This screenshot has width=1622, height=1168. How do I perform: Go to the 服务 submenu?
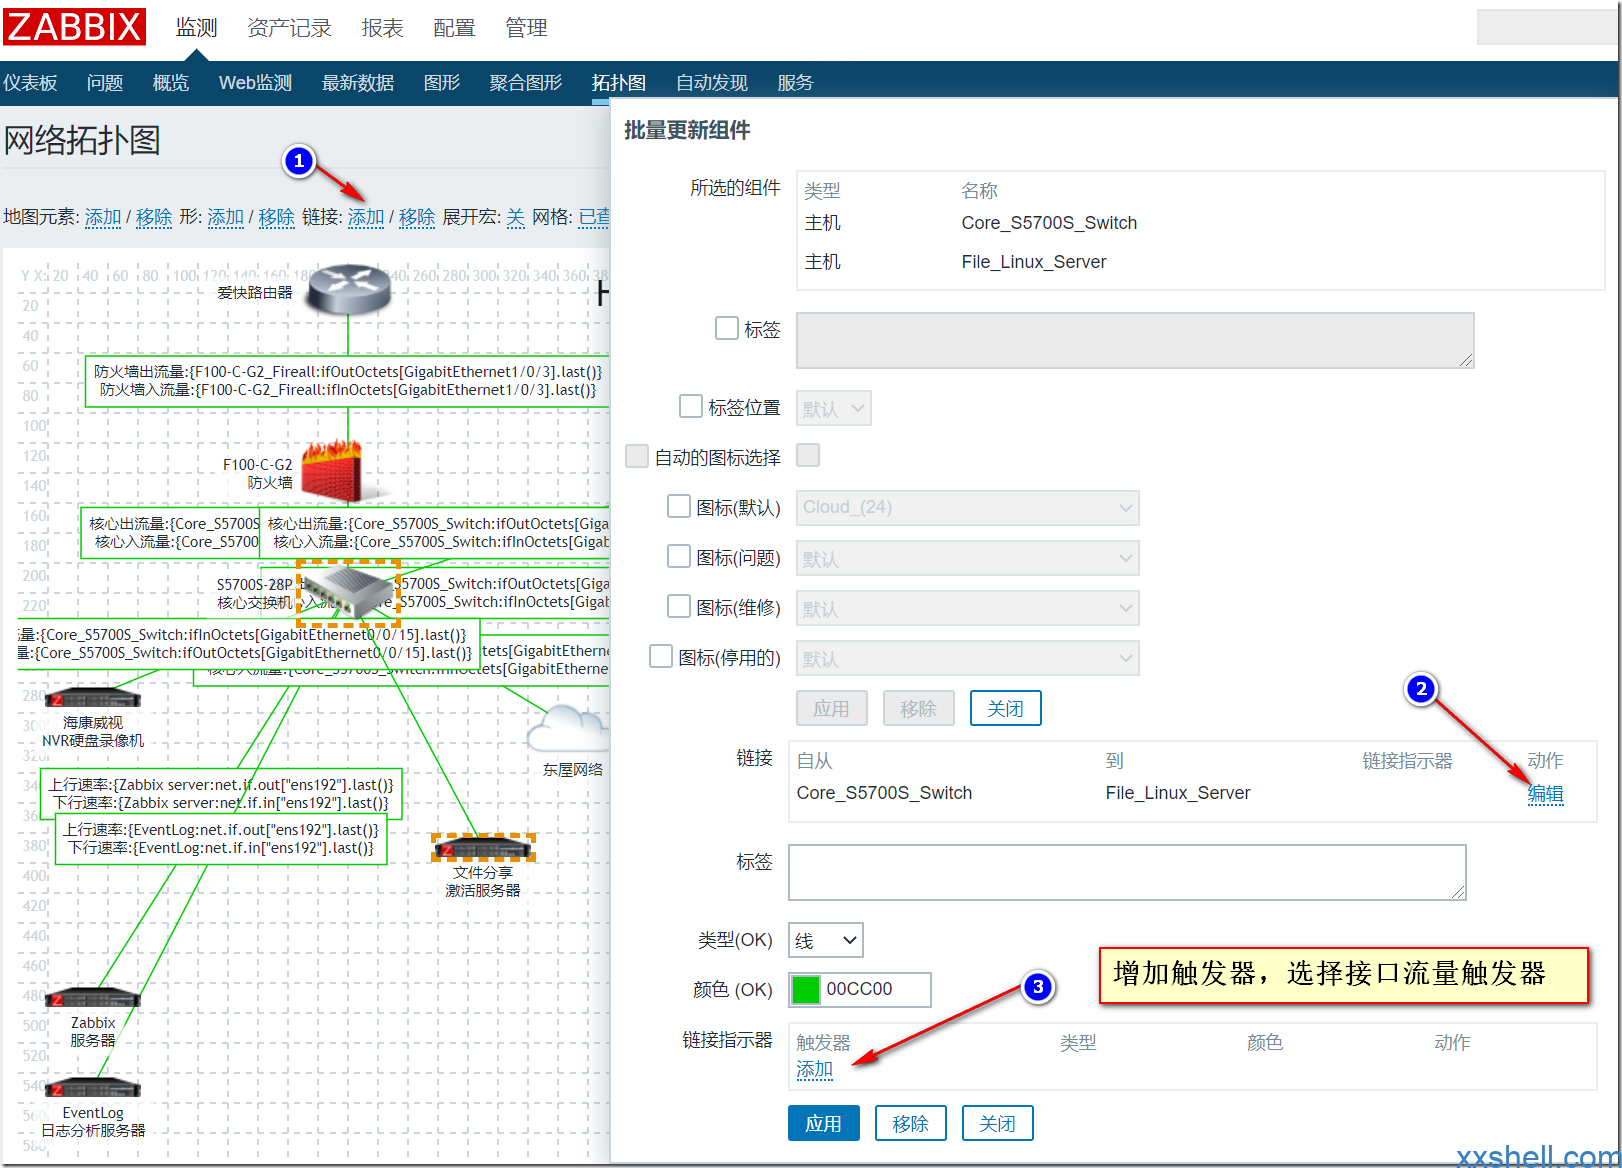[795, 83]
